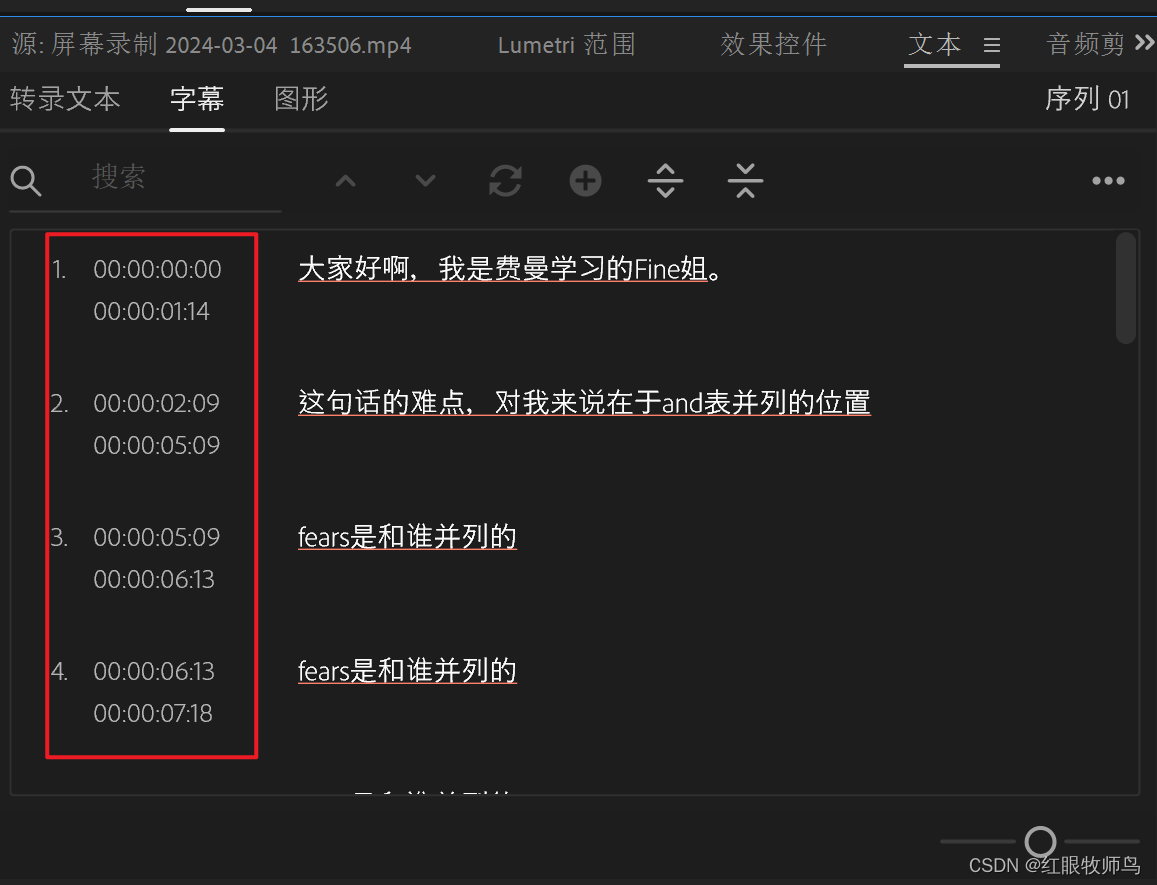Click caption 2 end timecode 00:00:05:09
The height and width of the screenshot is (885, 1157).
coord(156,445)
